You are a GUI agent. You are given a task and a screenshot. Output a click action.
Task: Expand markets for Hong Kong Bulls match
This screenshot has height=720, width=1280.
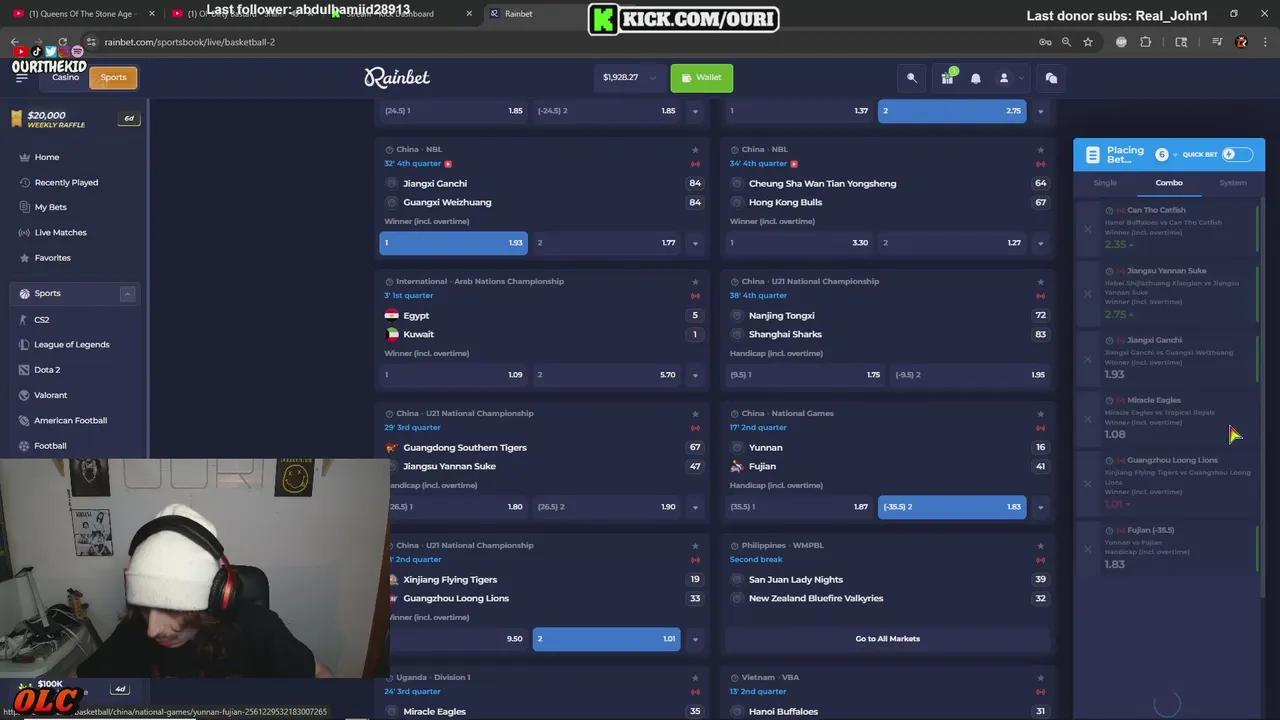coord(1040,243)
